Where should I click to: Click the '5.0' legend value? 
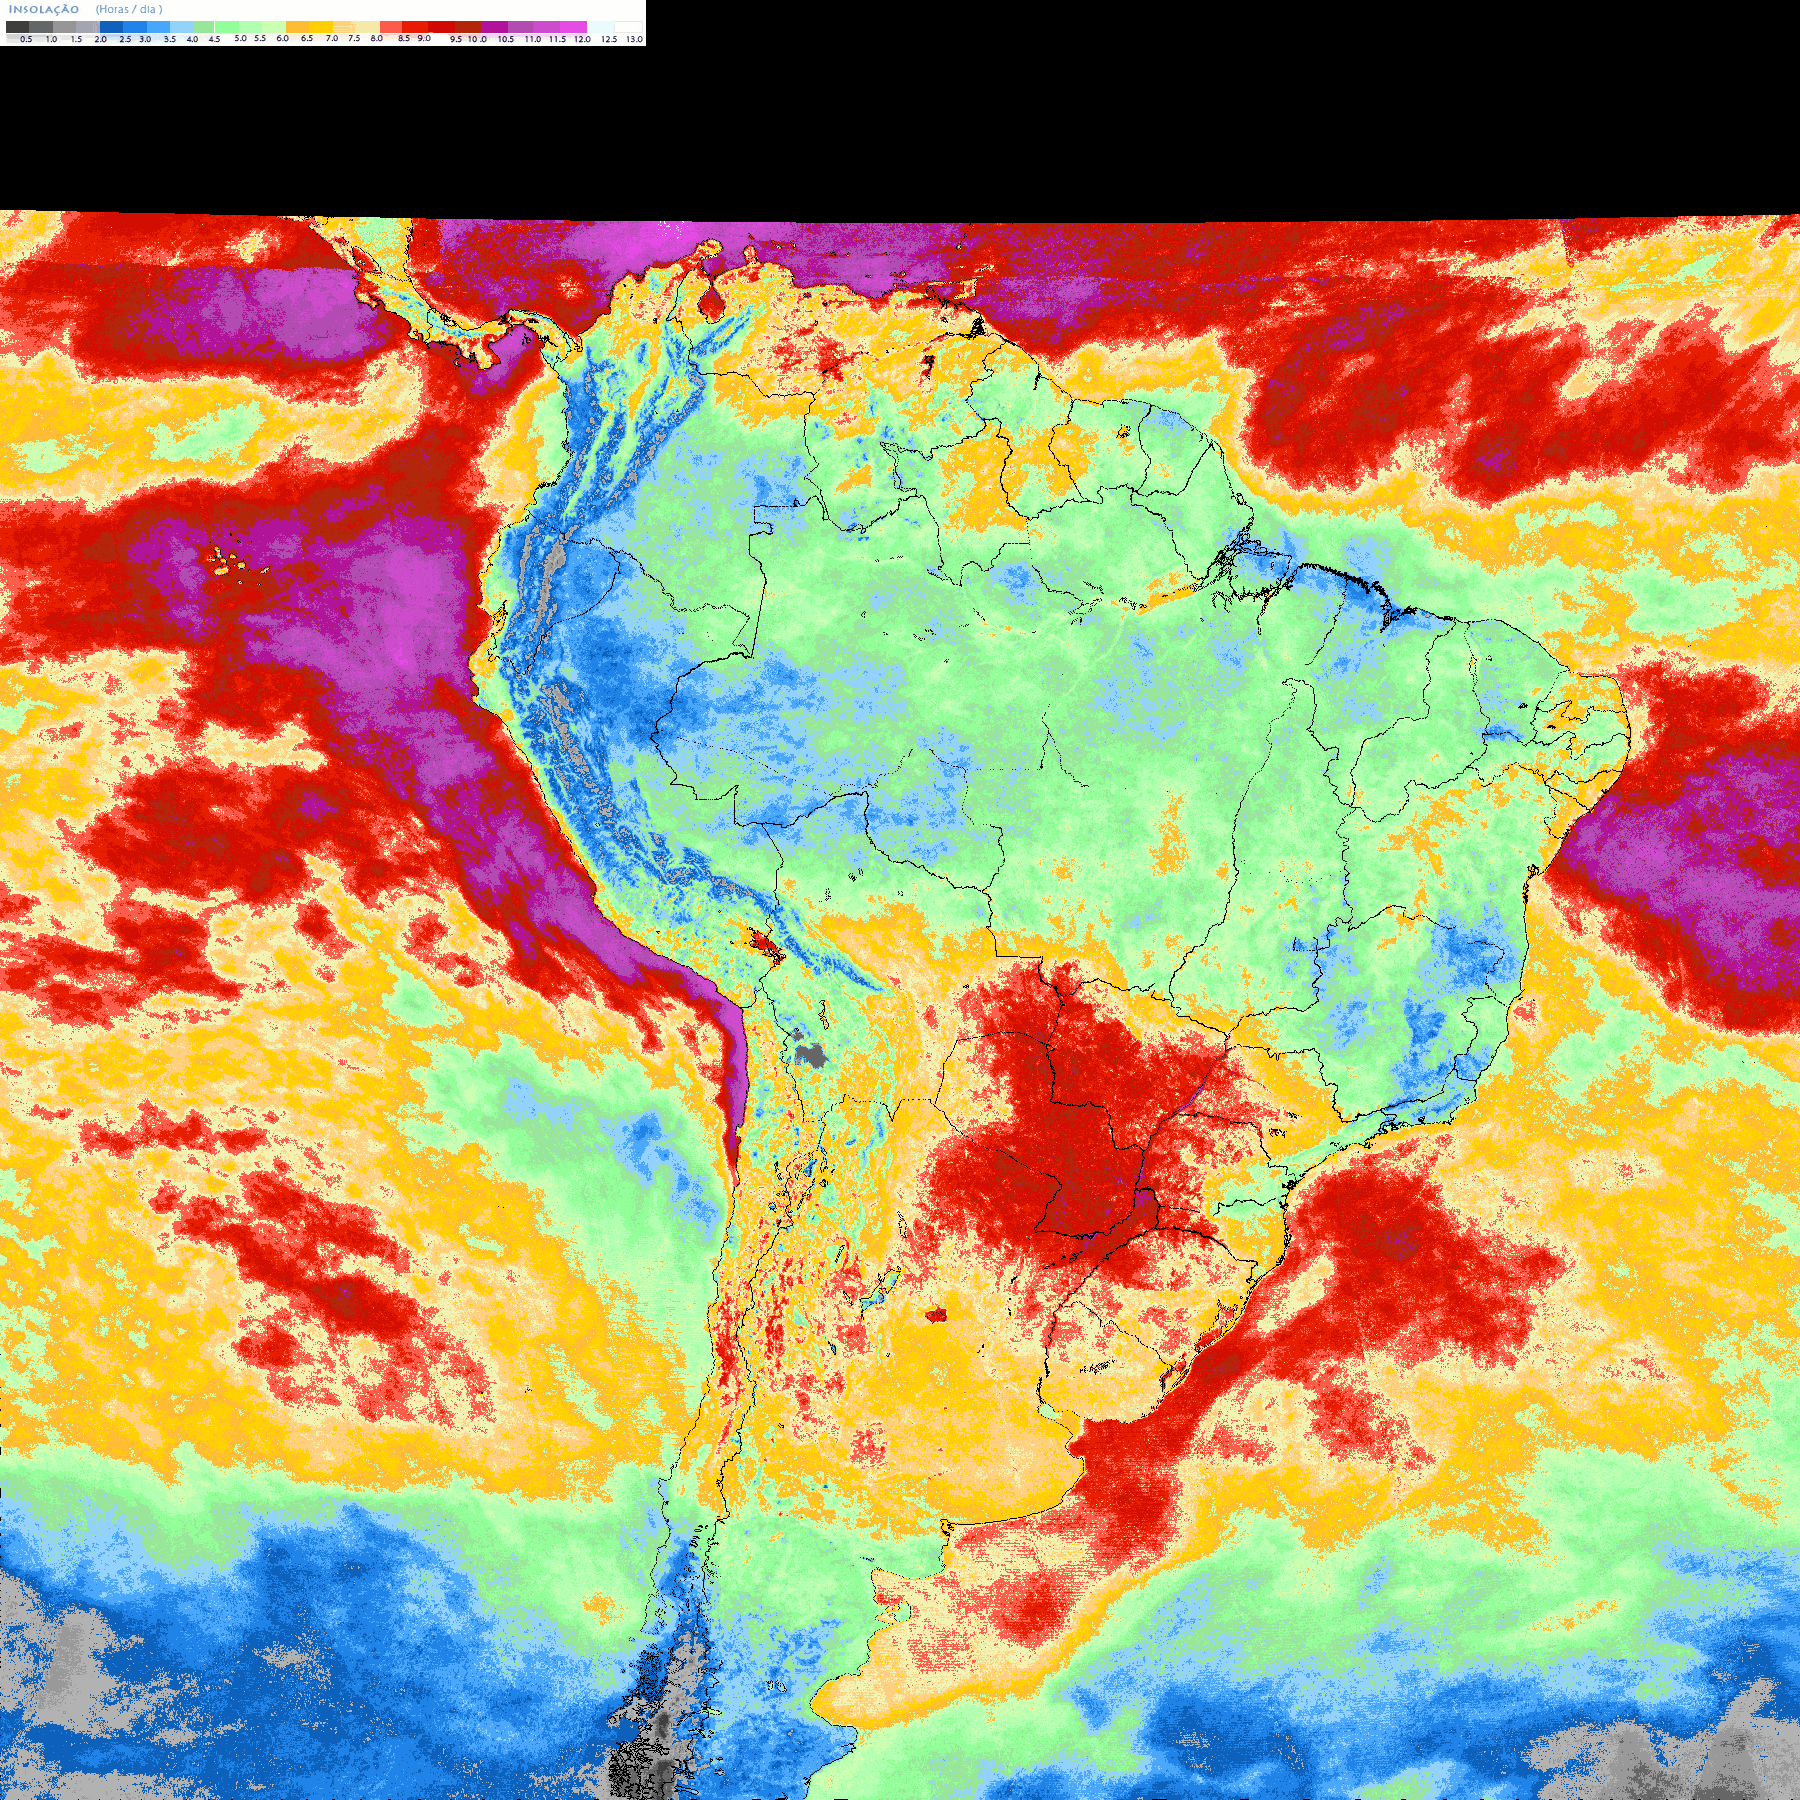pyautogui.click(x=240, y=38)
